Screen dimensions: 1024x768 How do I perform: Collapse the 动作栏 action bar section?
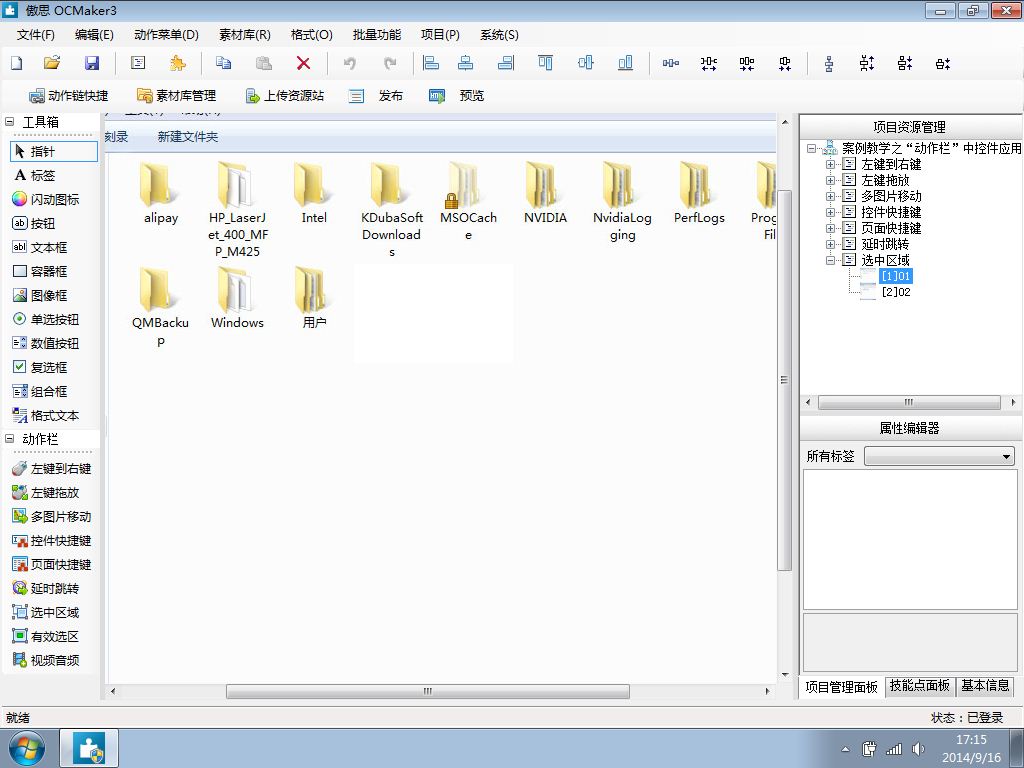10,439
